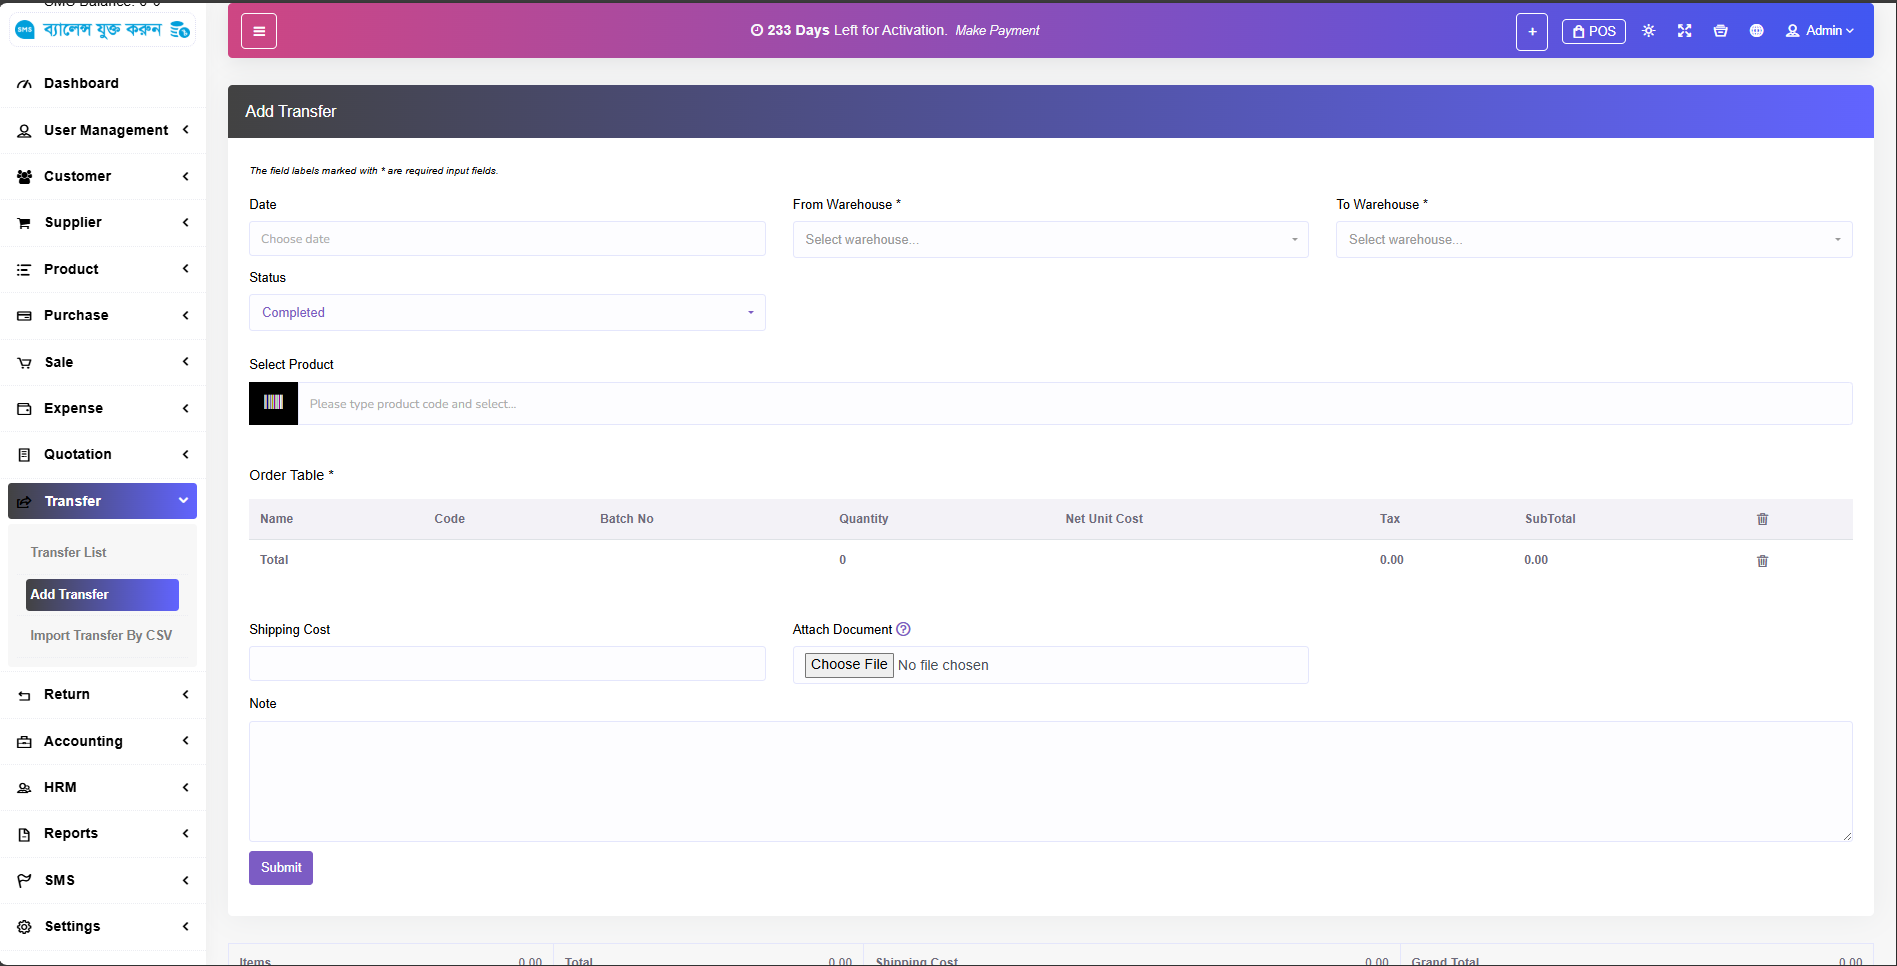Image resolution: width=1897 pixels, height=966 pixels.
Task: Click trash icon in Order Table header
Action: pos(1762,519)
